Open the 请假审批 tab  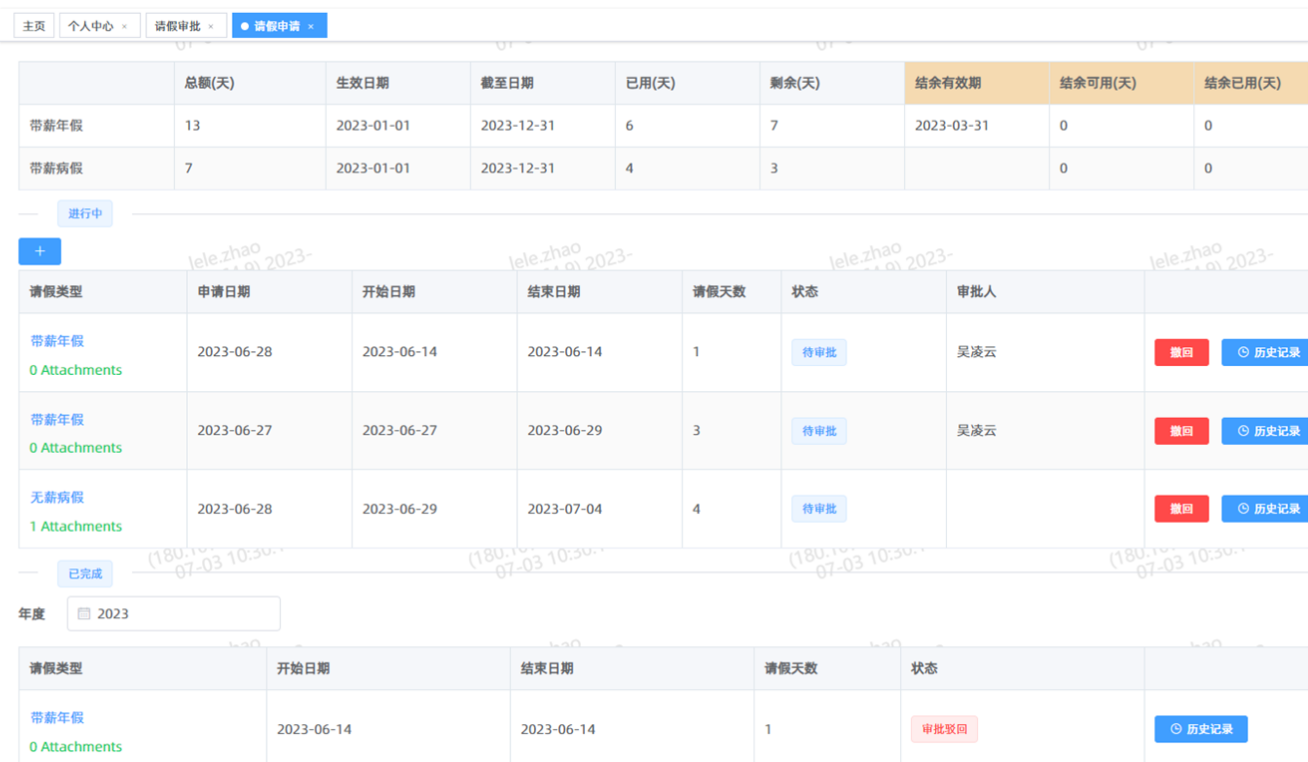[x=177, y=26]
